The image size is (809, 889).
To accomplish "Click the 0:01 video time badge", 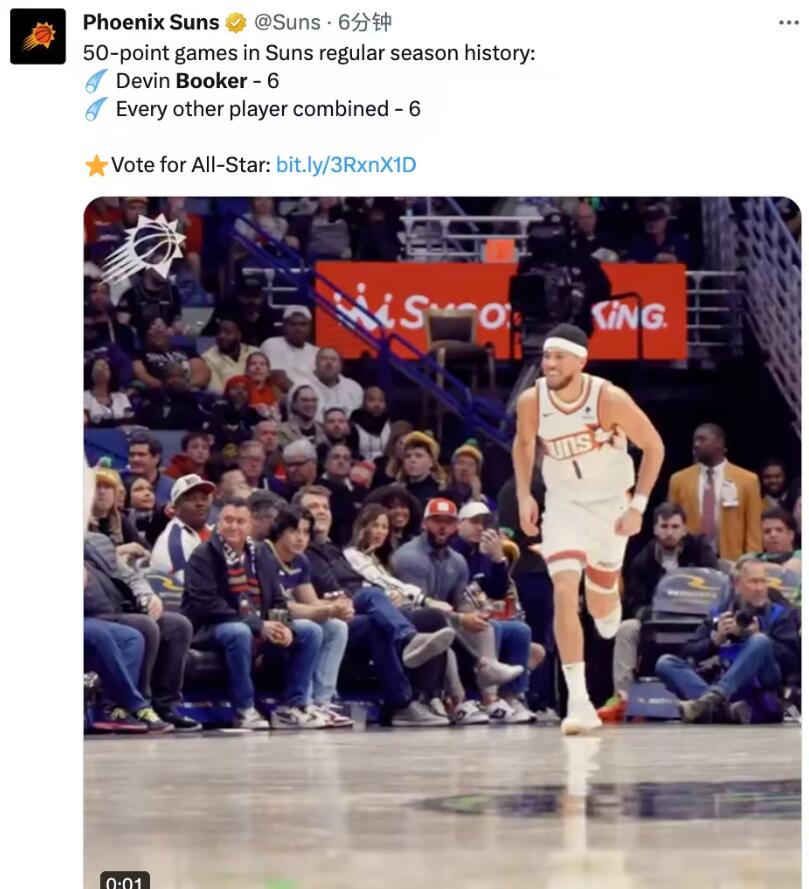I will [125, 882].
